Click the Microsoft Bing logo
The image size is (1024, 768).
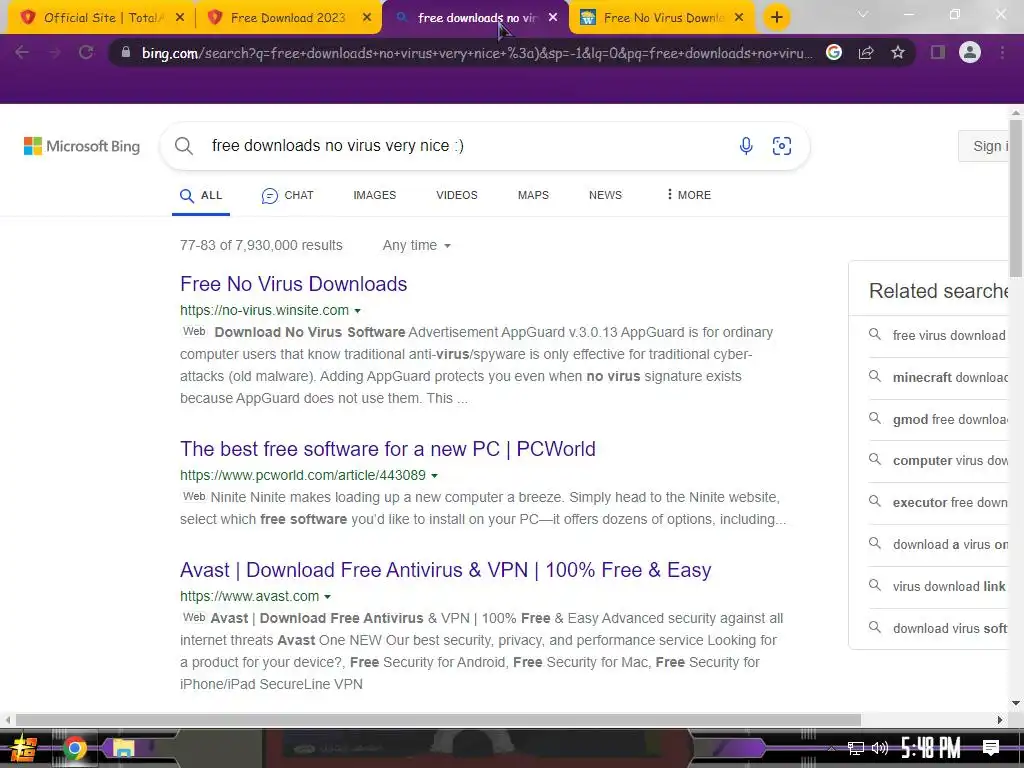[x=82, y=146]
